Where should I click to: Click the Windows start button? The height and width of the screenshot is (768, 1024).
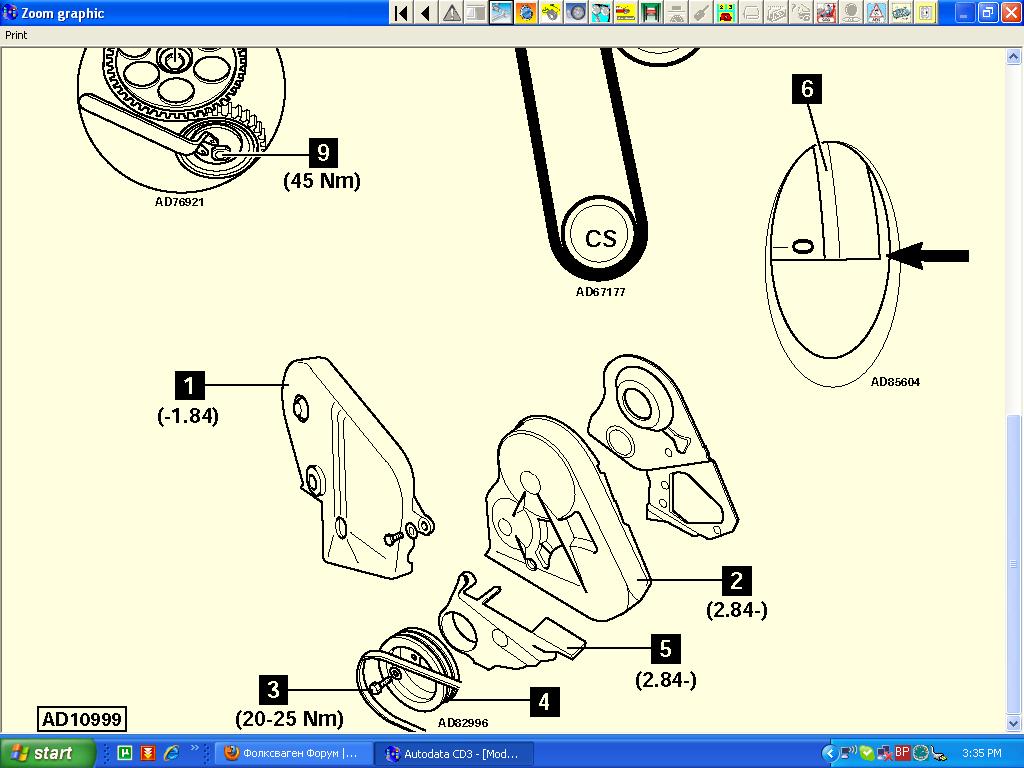48,753
